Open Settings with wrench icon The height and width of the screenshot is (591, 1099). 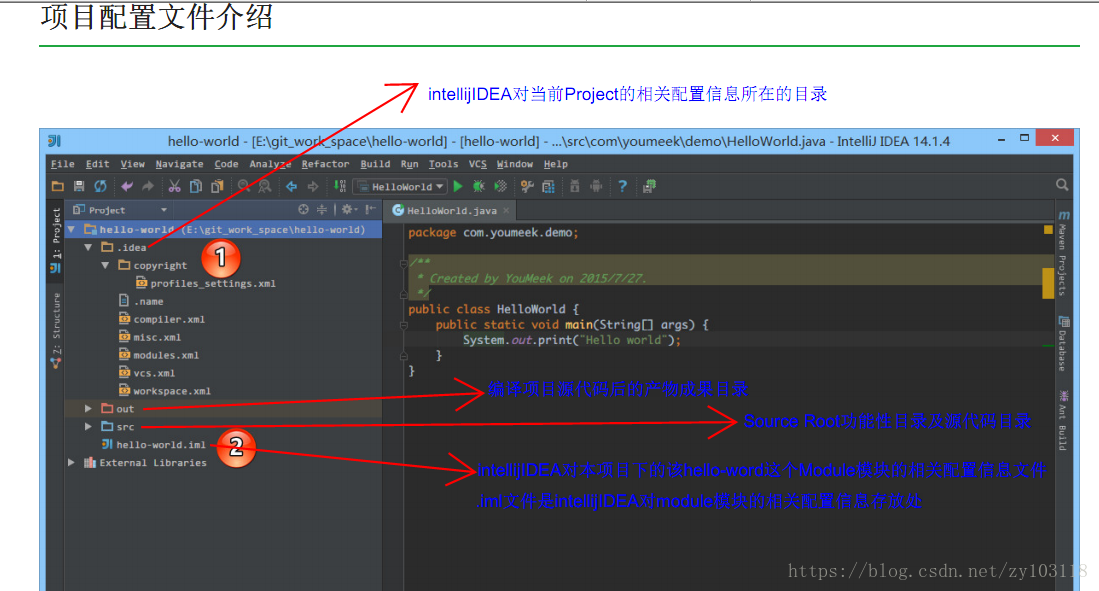click(527, 186)
